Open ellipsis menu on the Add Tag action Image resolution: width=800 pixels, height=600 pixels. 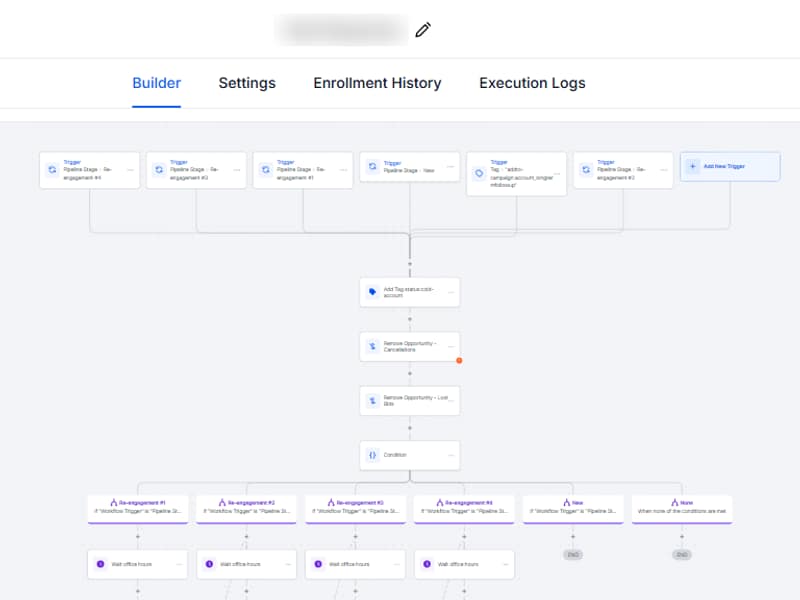tap(451, 292)
